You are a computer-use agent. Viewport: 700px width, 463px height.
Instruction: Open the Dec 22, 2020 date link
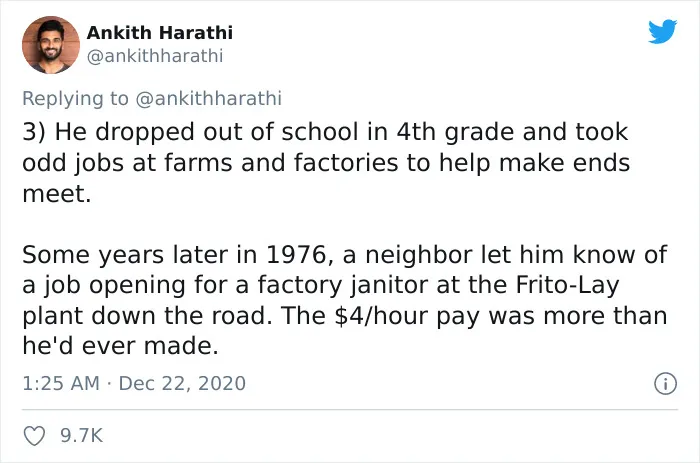pos(182,384)
